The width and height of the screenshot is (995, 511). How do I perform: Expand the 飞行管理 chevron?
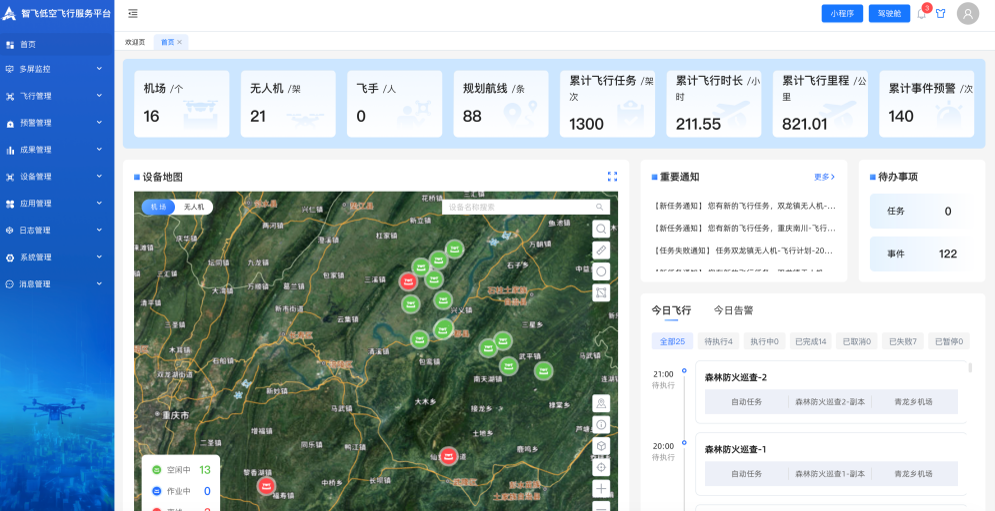coord(99,95)
